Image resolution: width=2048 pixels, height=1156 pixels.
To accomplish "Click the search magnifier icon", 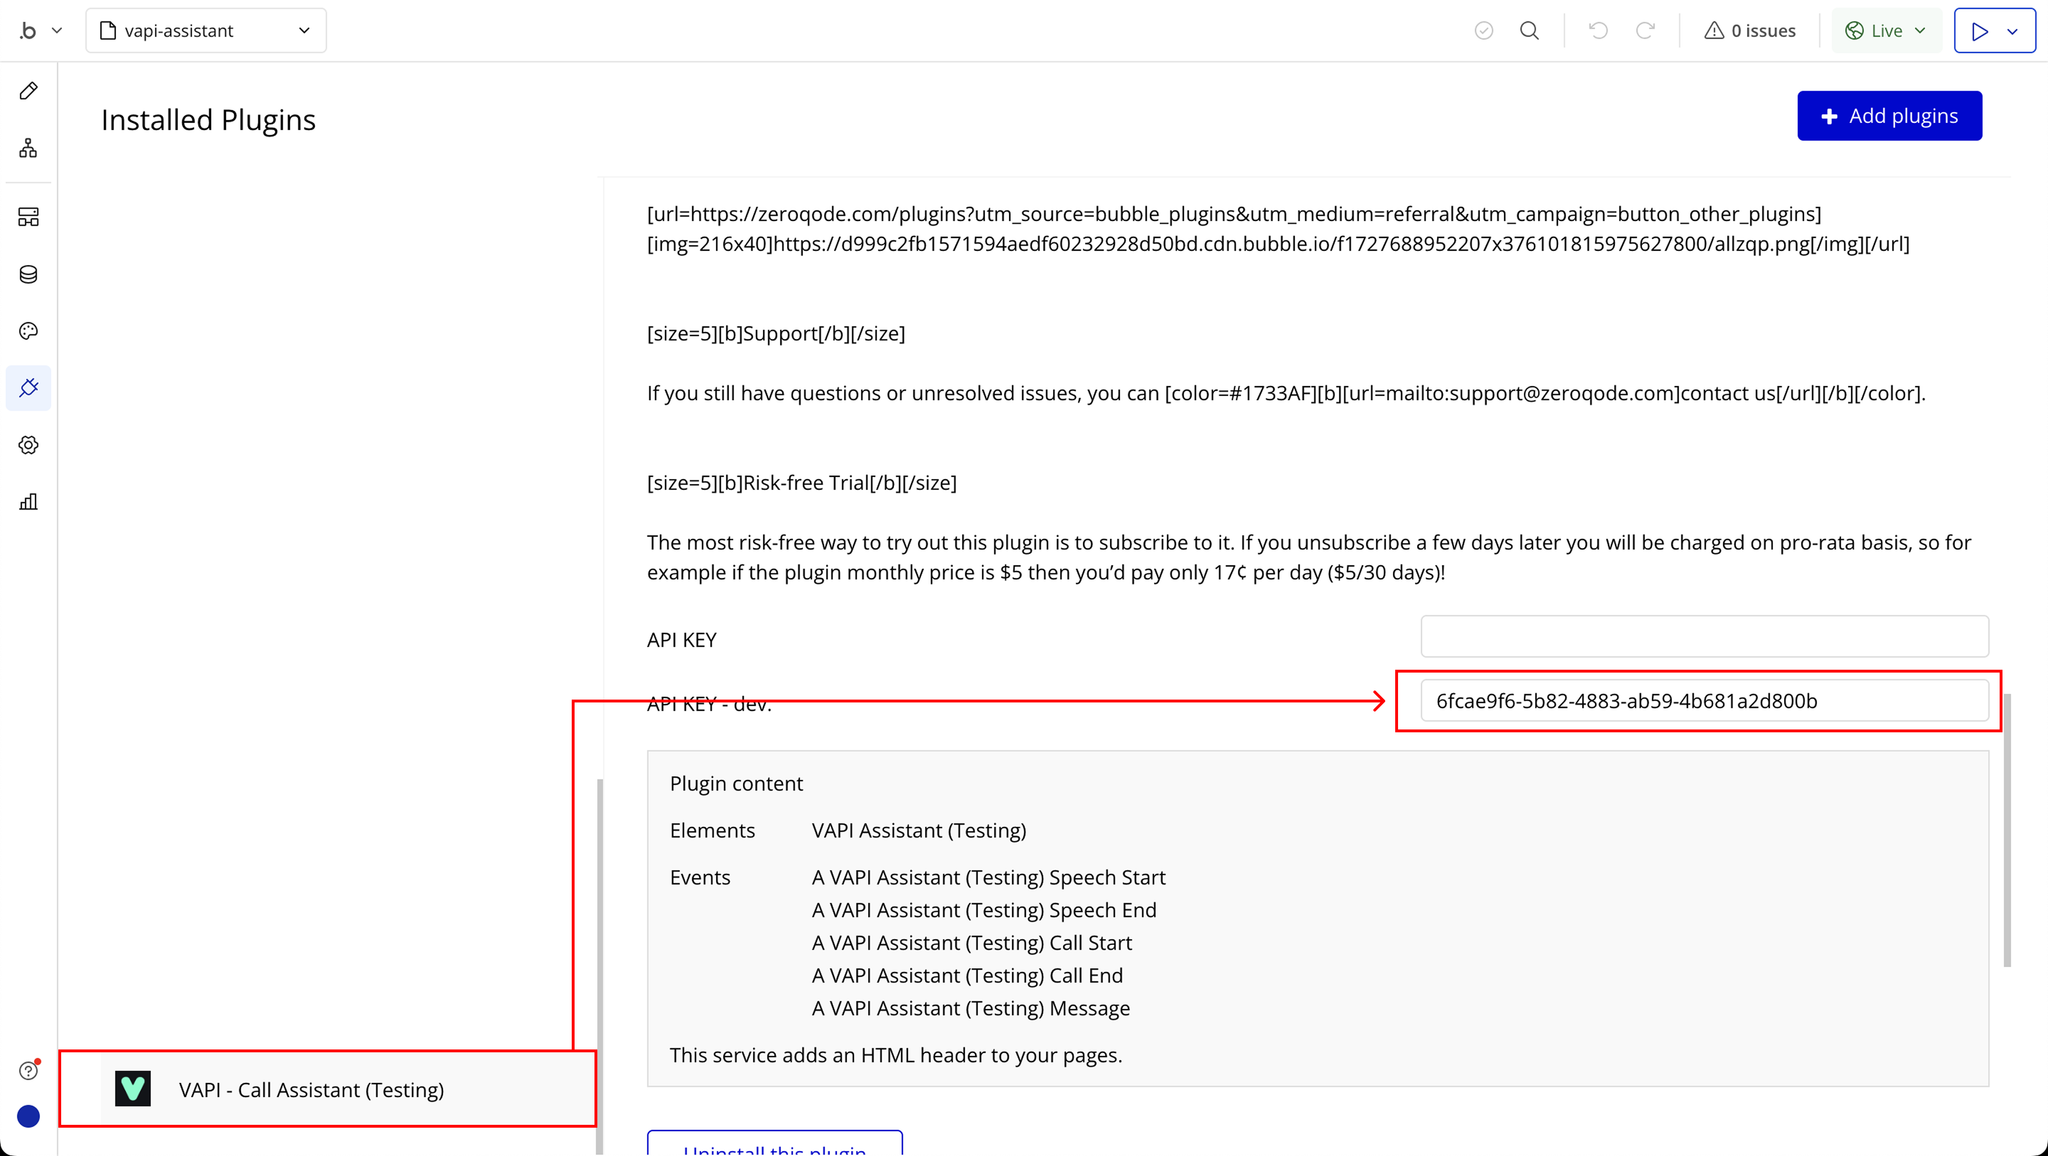I will 1529,31.
